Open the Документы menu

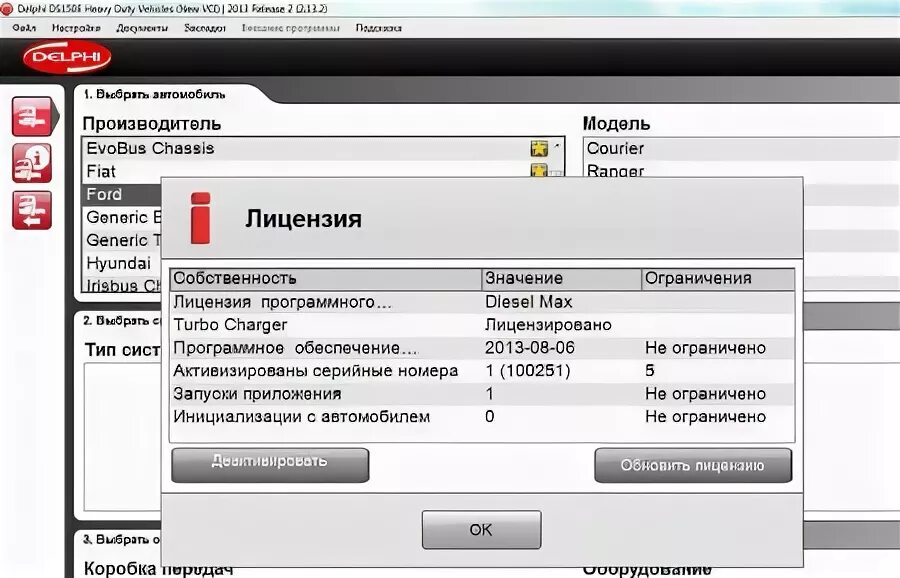[x=142, y=28]
